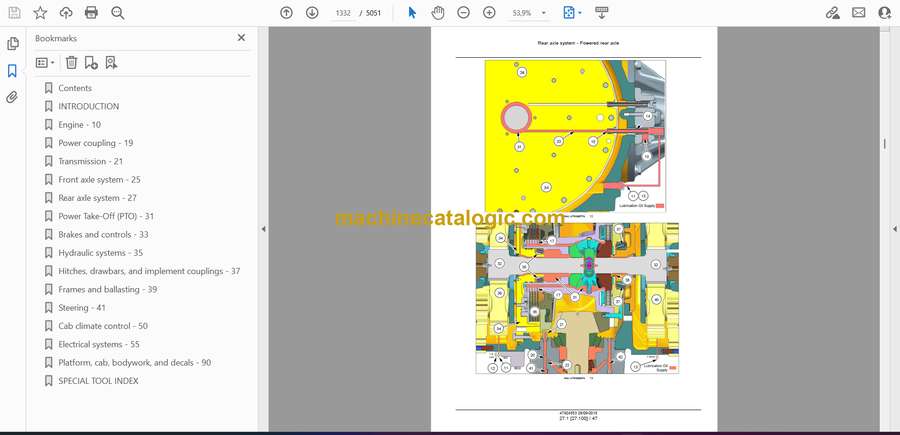Screen dimensions: 900x435
Task: Open the Electrical systems - 55 bookmark
Action: (x=98, y=344)
